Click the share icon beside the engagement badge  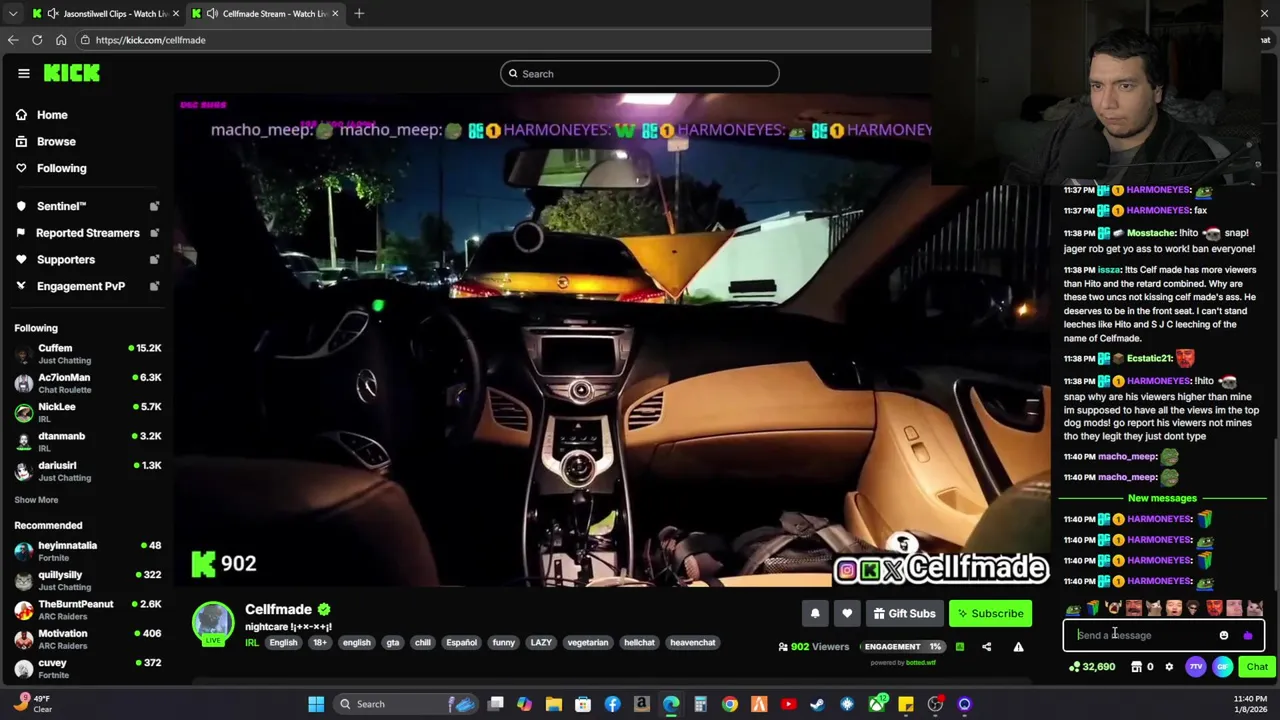pos(986,647)
